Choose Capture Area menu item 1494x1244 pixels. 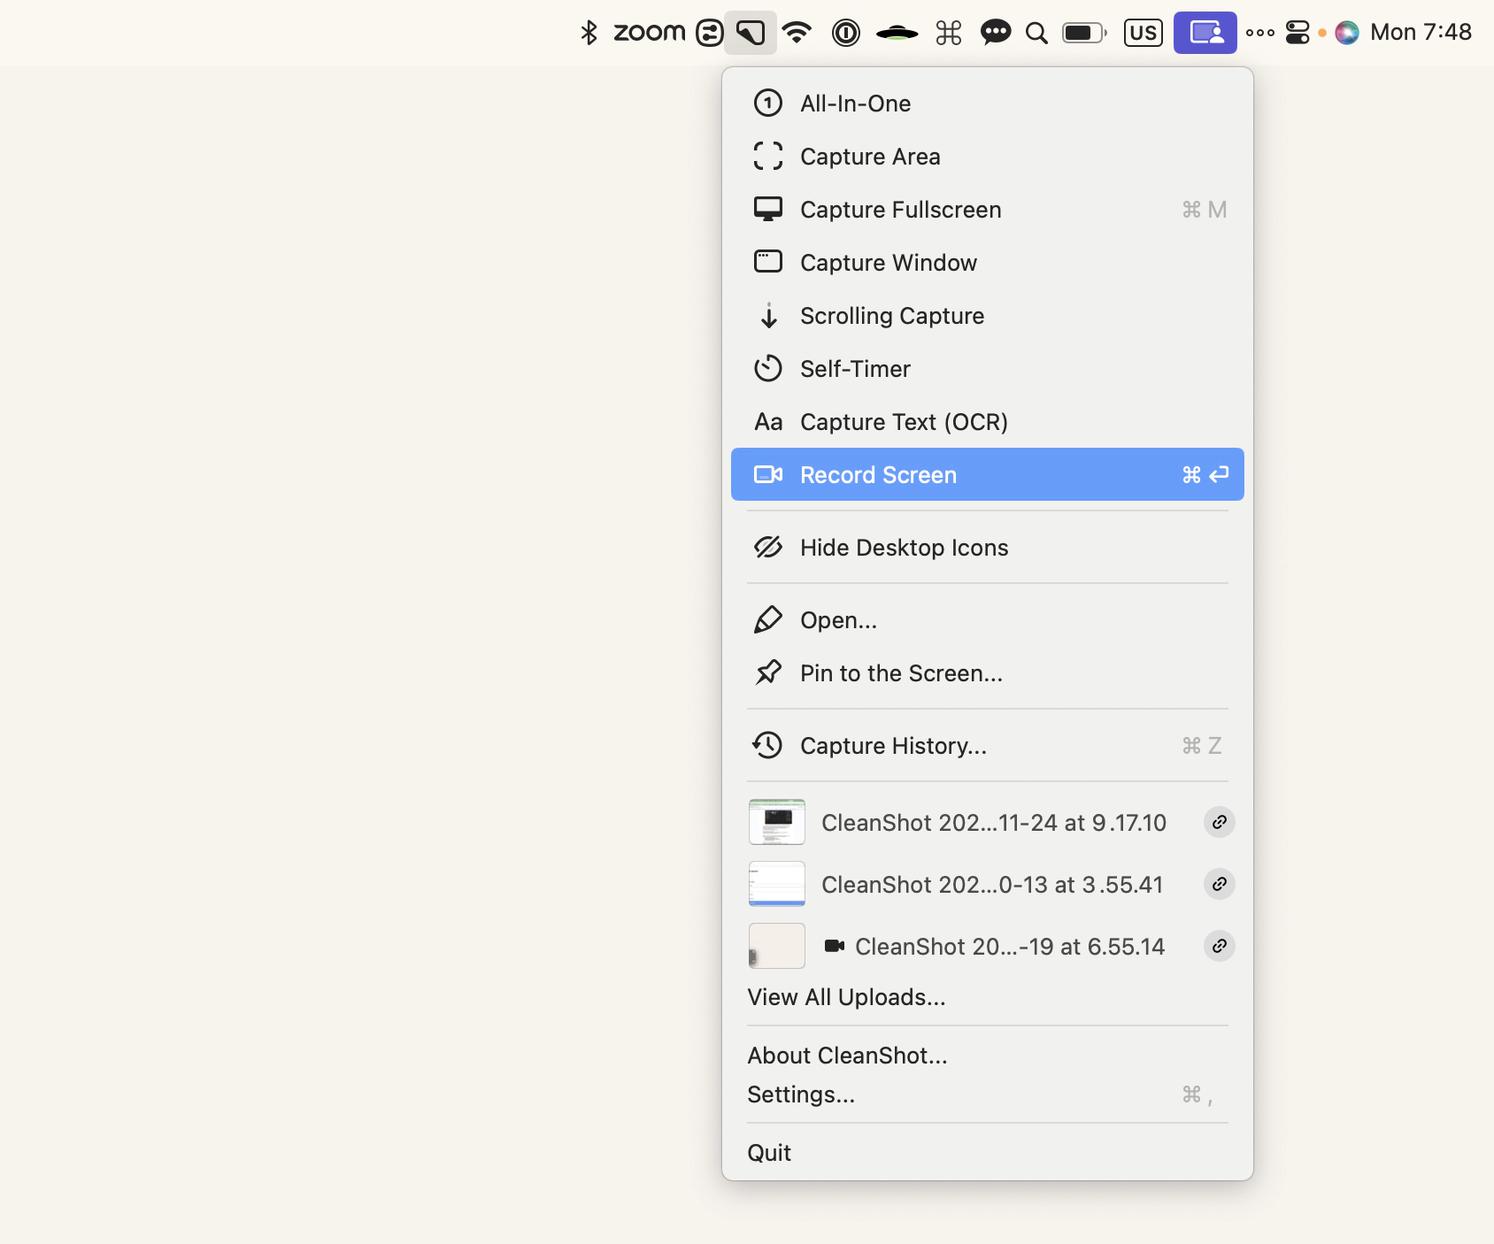pos(869,157)
